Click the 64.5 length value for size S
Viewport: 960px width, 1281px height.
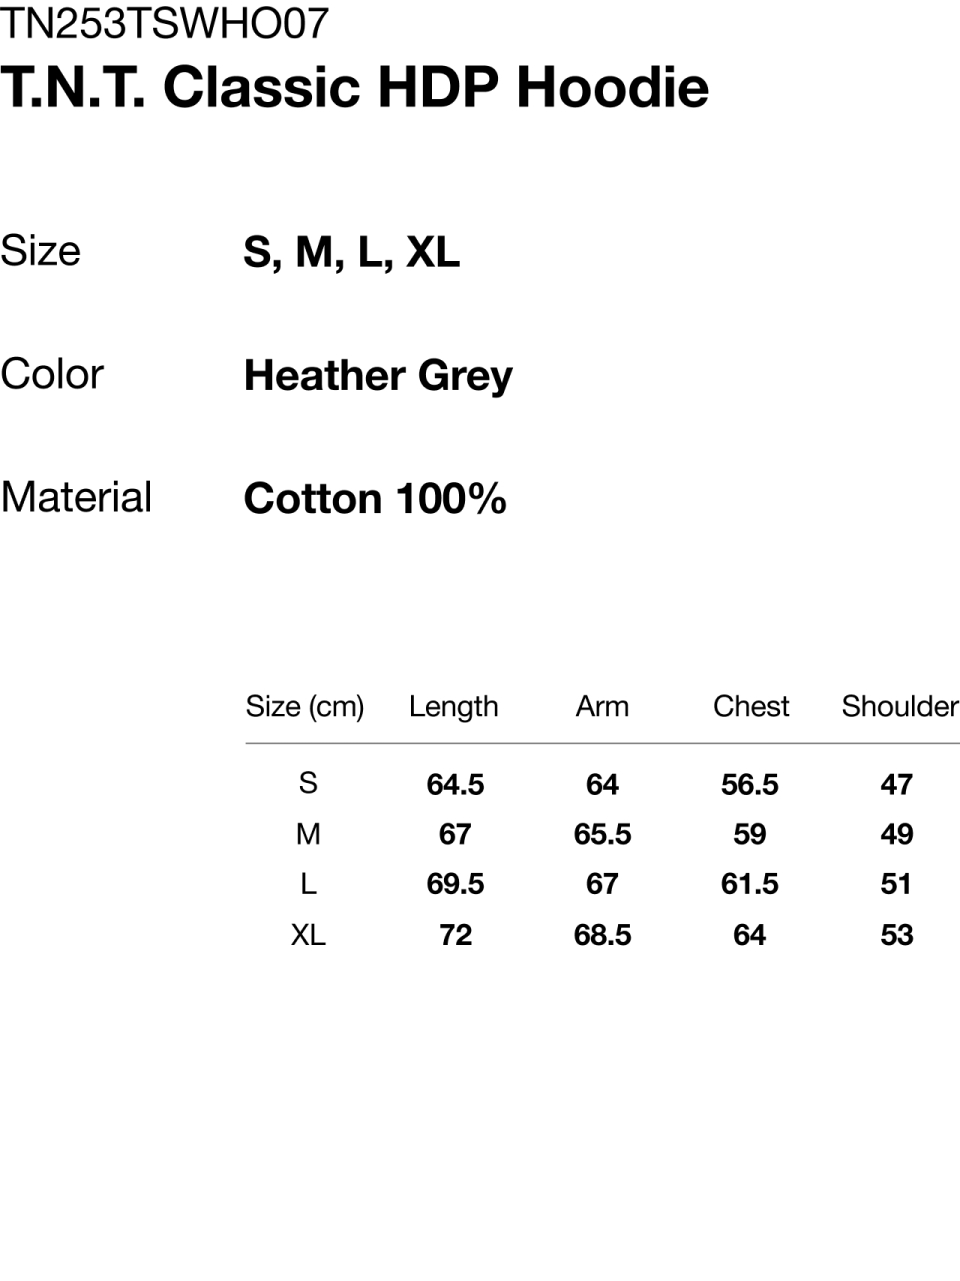point(455,785)
